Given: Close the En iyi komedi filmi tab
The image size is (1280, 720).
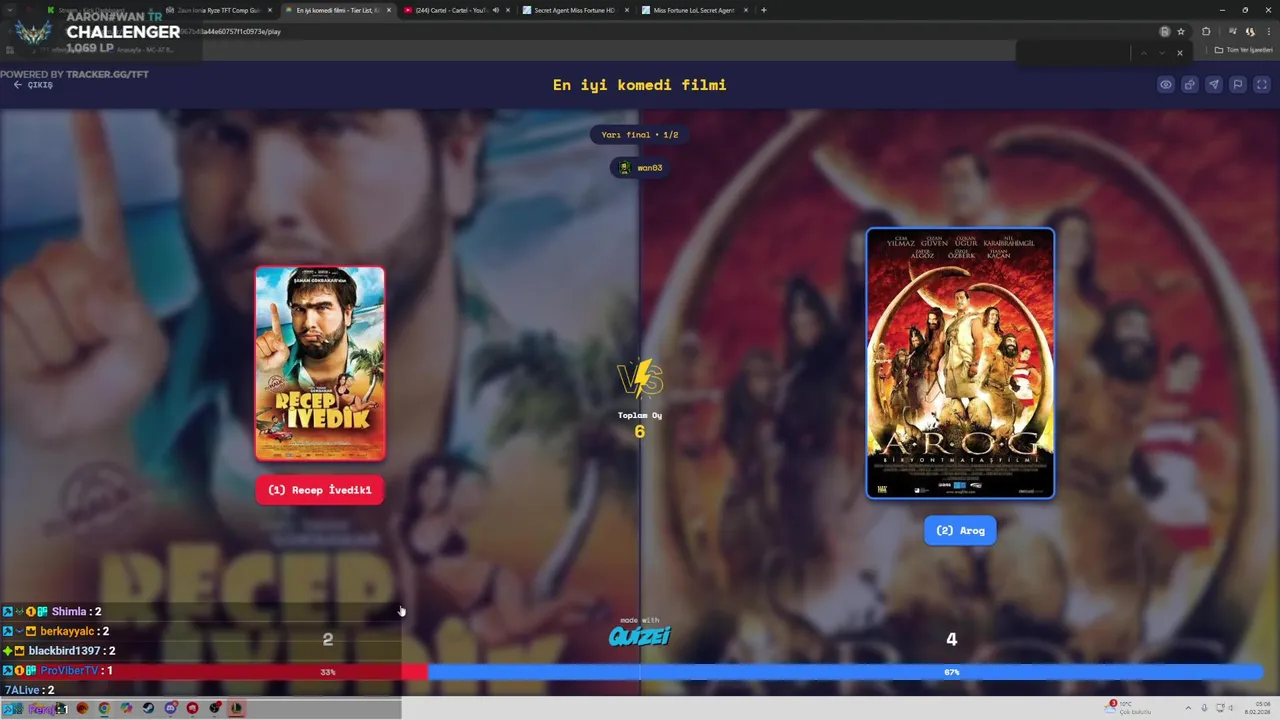Looking at the screenshot, I should [389, 10].
